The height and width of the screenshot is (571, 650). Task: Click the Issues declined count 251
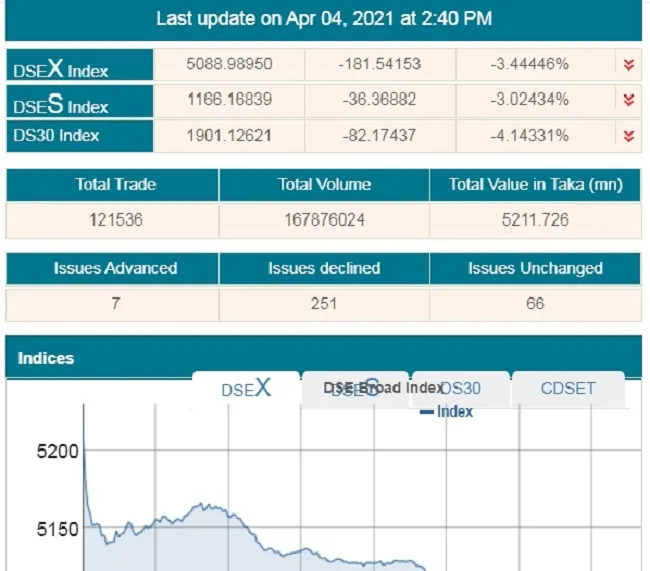click(x=324, y=303)
